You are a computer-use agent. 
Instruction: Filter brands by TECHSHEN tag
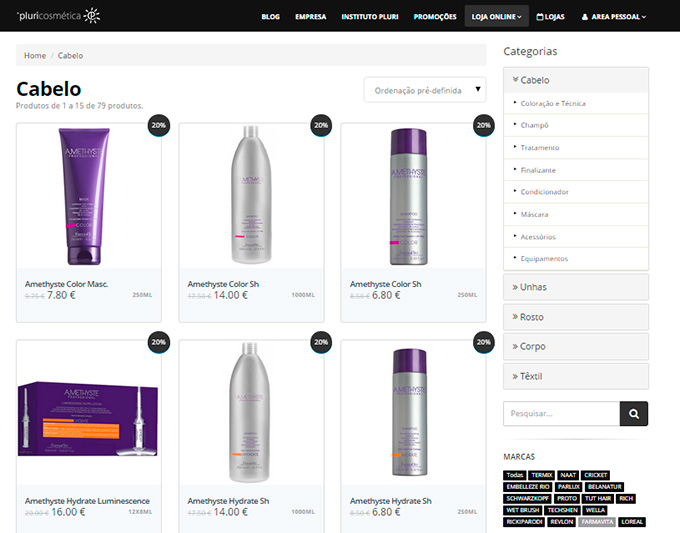click(x=562, y=510)
